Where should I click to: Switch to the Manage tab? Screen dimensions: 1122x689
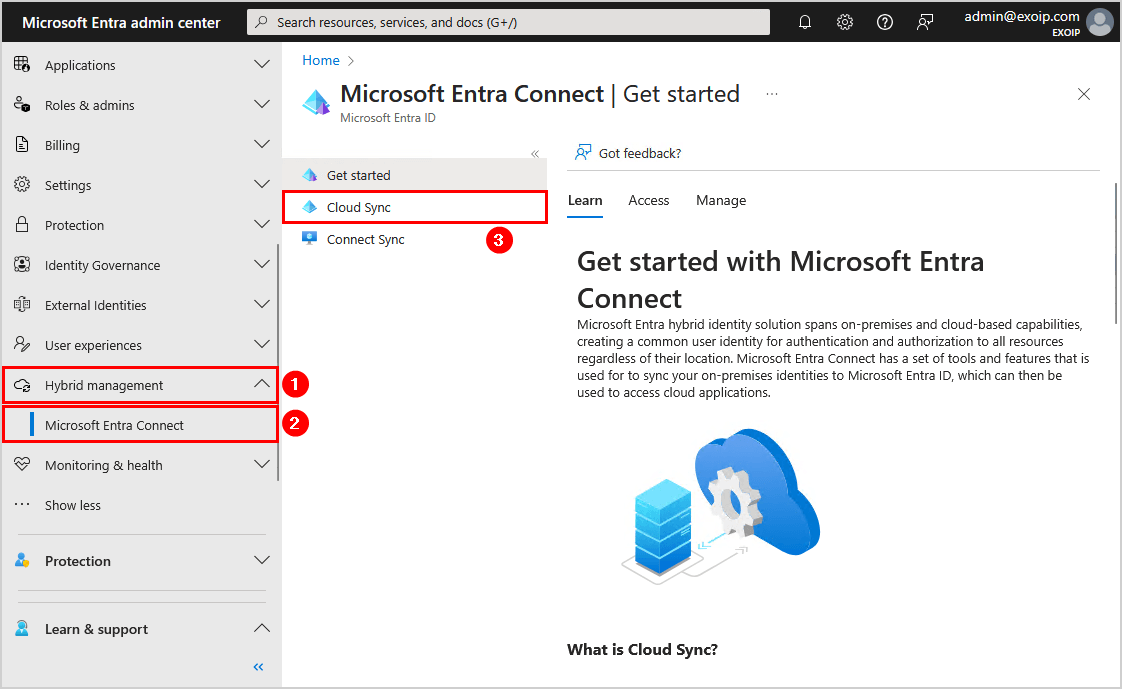[721, 200]
